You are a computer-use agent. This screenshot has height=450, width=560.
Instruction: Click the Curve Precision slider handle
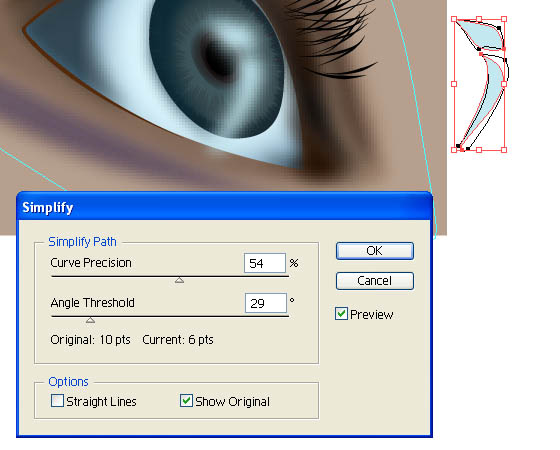point(179,280)
